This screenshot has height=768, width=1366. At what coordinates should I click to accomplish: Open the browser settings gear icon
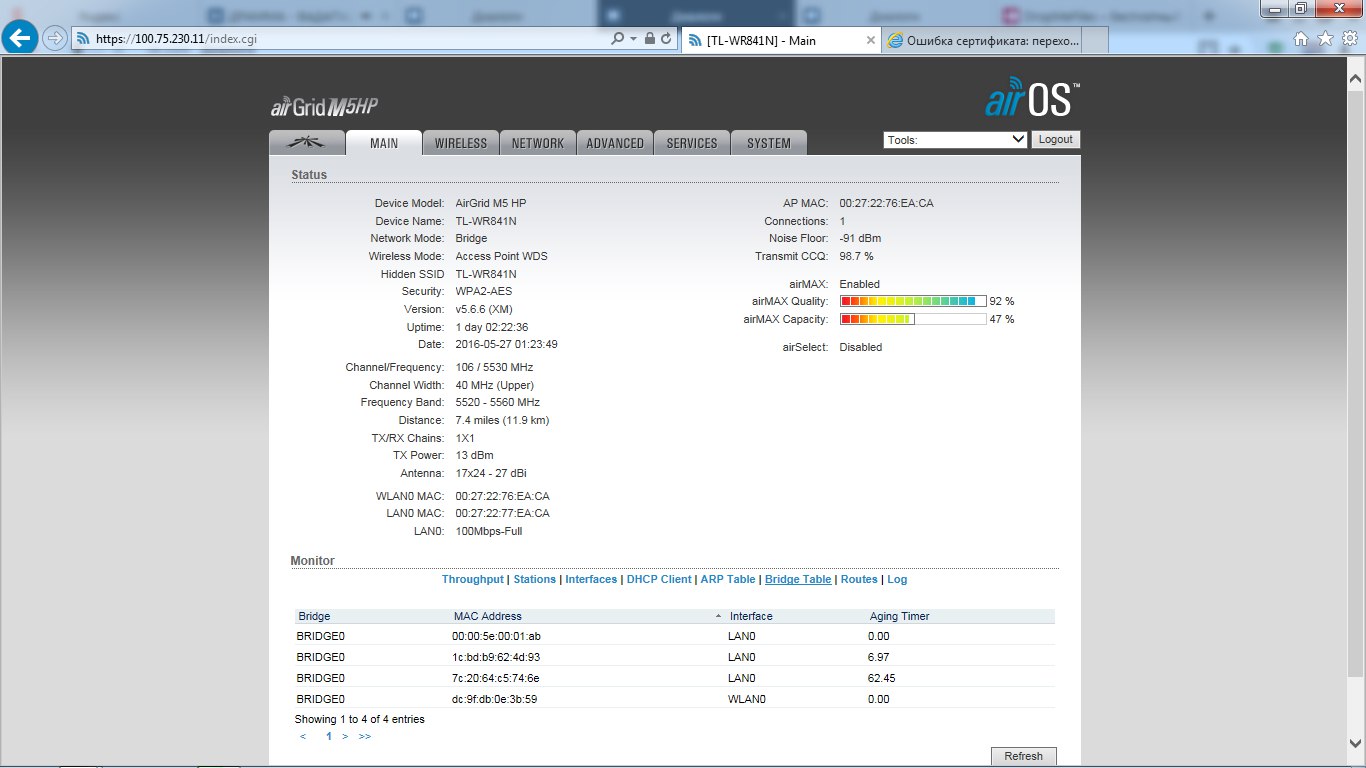pyautogui.click(x=1349, y=38)
